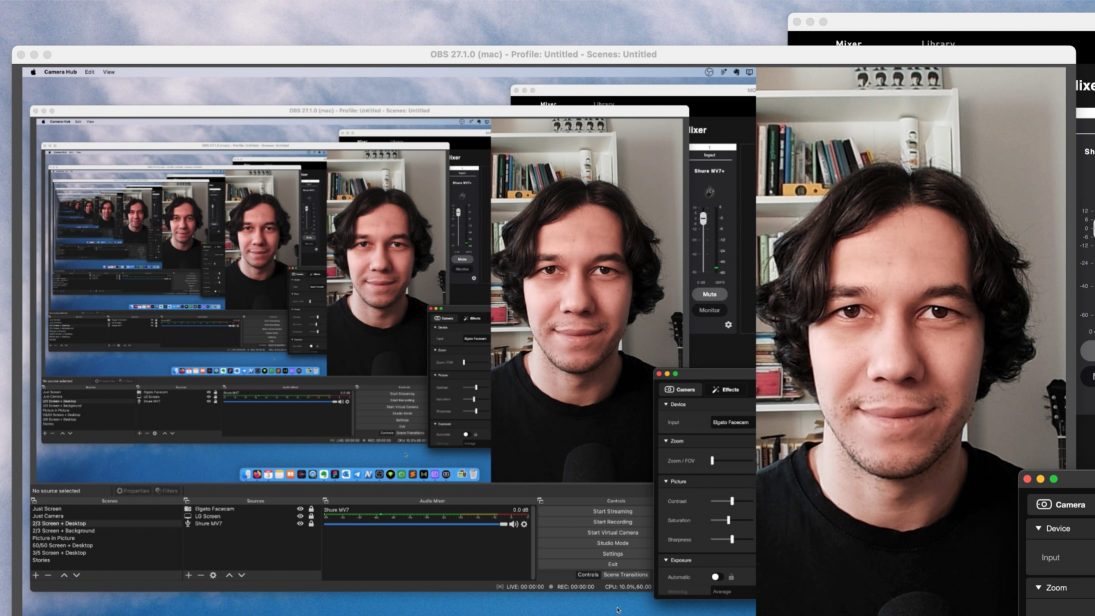1095x616 pixels.
Task: Switch to the Scene Transitions tab in OBS
Action: tap(626, 575)
